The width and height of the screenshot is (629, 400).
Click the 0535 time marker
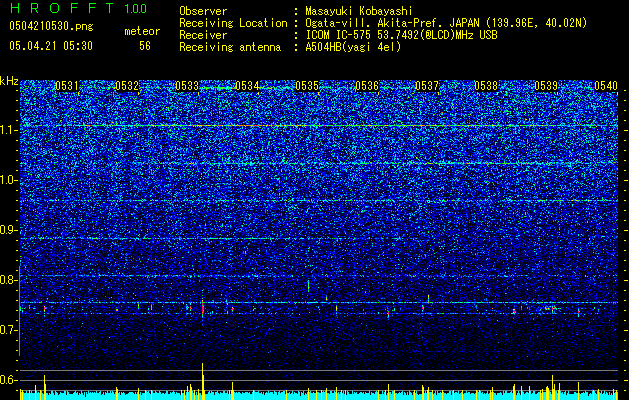point(307,86)
